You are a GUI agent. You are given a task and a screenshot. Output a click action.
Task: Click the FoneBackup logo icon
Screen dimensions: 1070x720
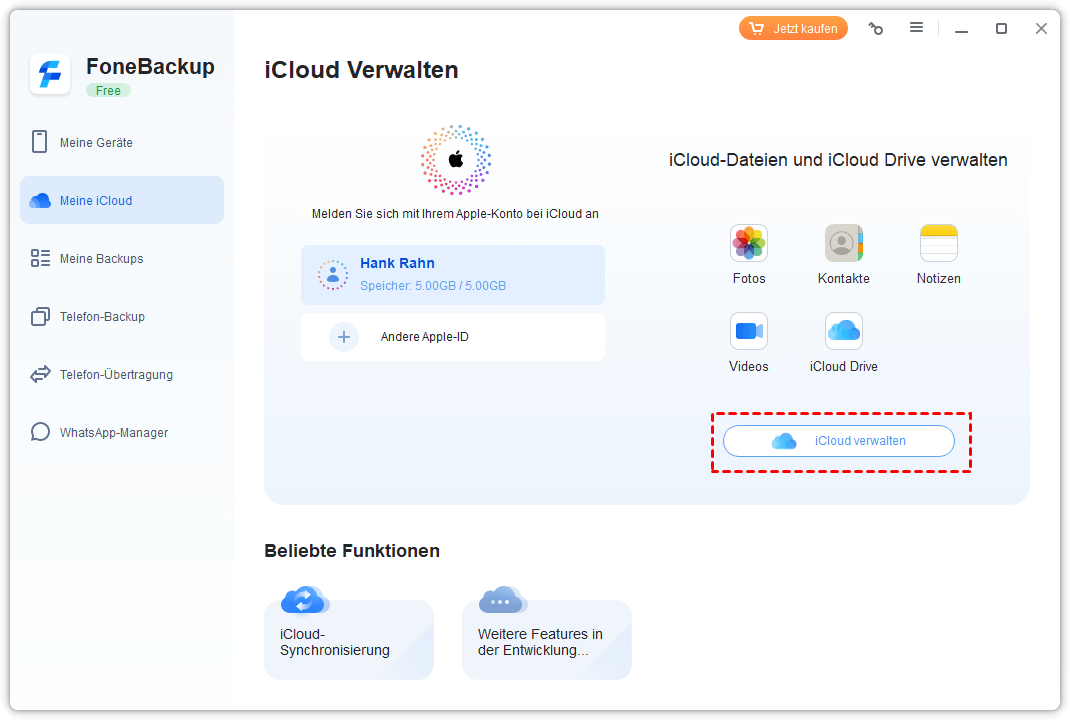point(50,75)
